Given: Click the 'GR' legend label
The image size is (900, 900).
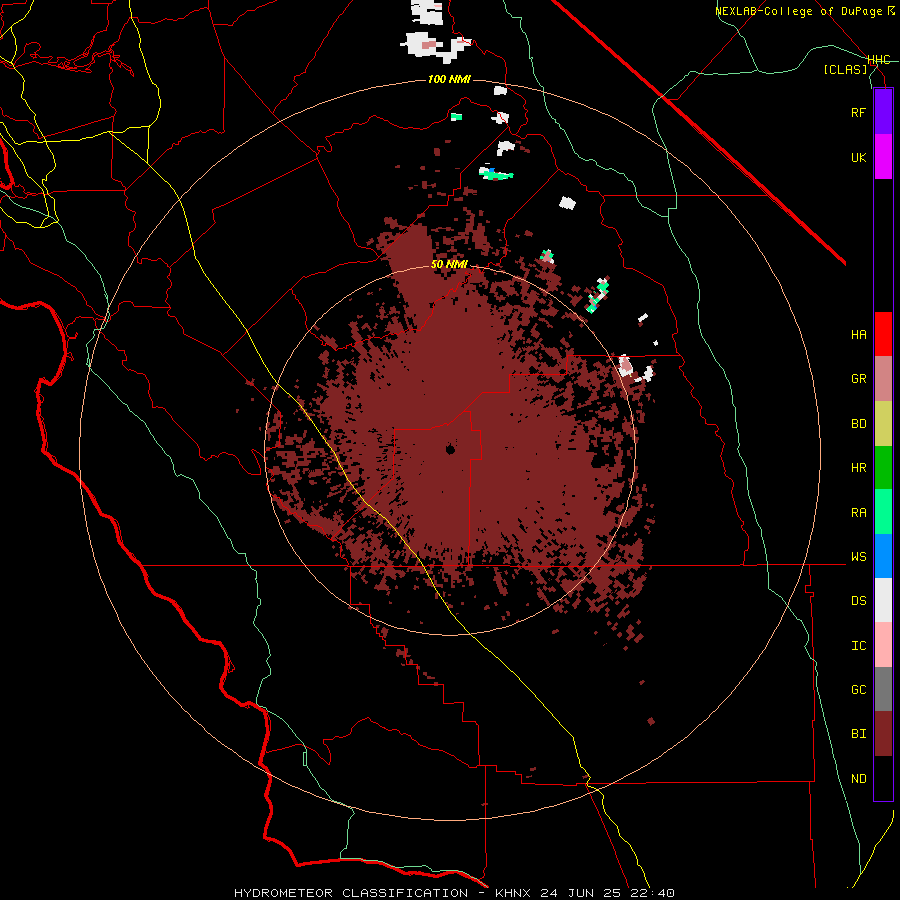Looking at the screenshot, I should point(859,379).
